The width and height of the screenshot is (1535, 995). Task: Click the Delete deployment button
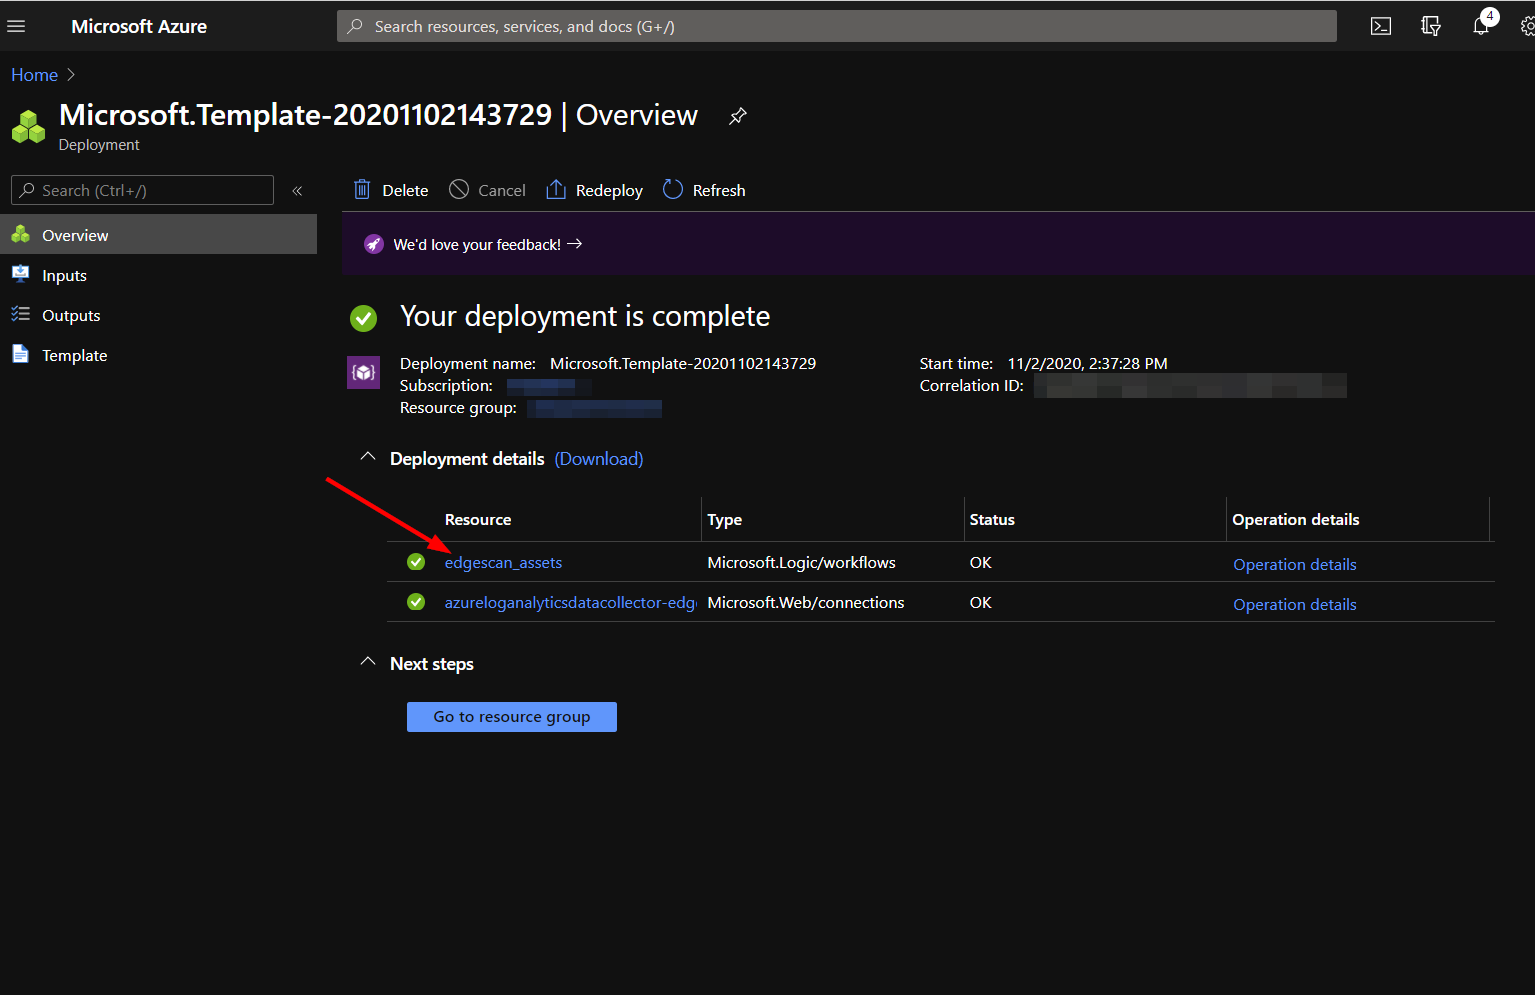391,190
